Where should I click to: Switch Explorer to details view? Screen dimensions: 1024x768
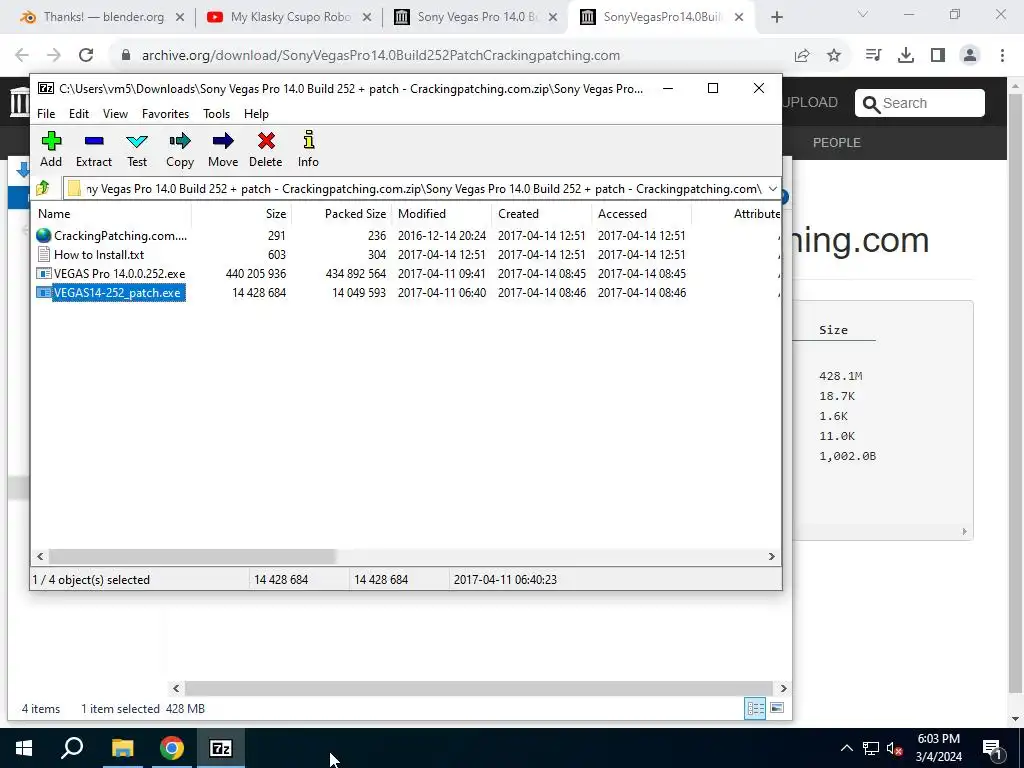(x=755, y=709)
